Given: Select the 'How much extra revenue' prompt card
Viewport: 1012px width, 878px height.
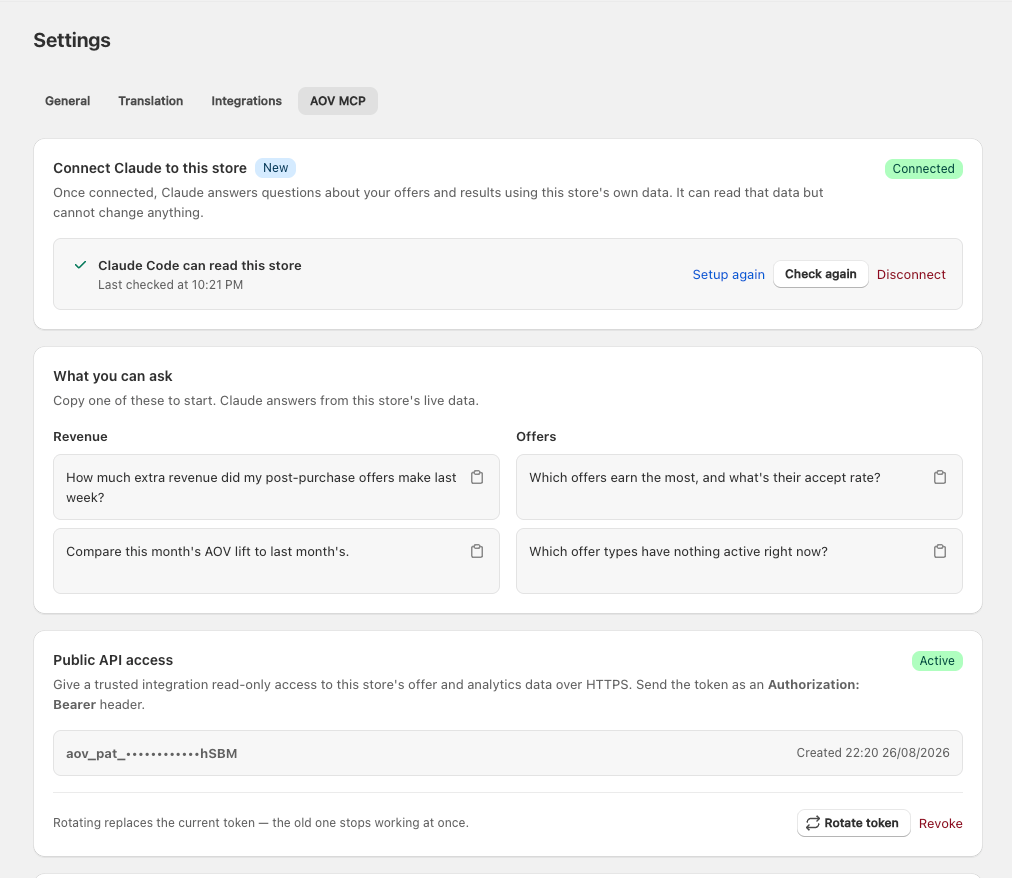Looking at the screenshot, I should (x=276, y=487).
